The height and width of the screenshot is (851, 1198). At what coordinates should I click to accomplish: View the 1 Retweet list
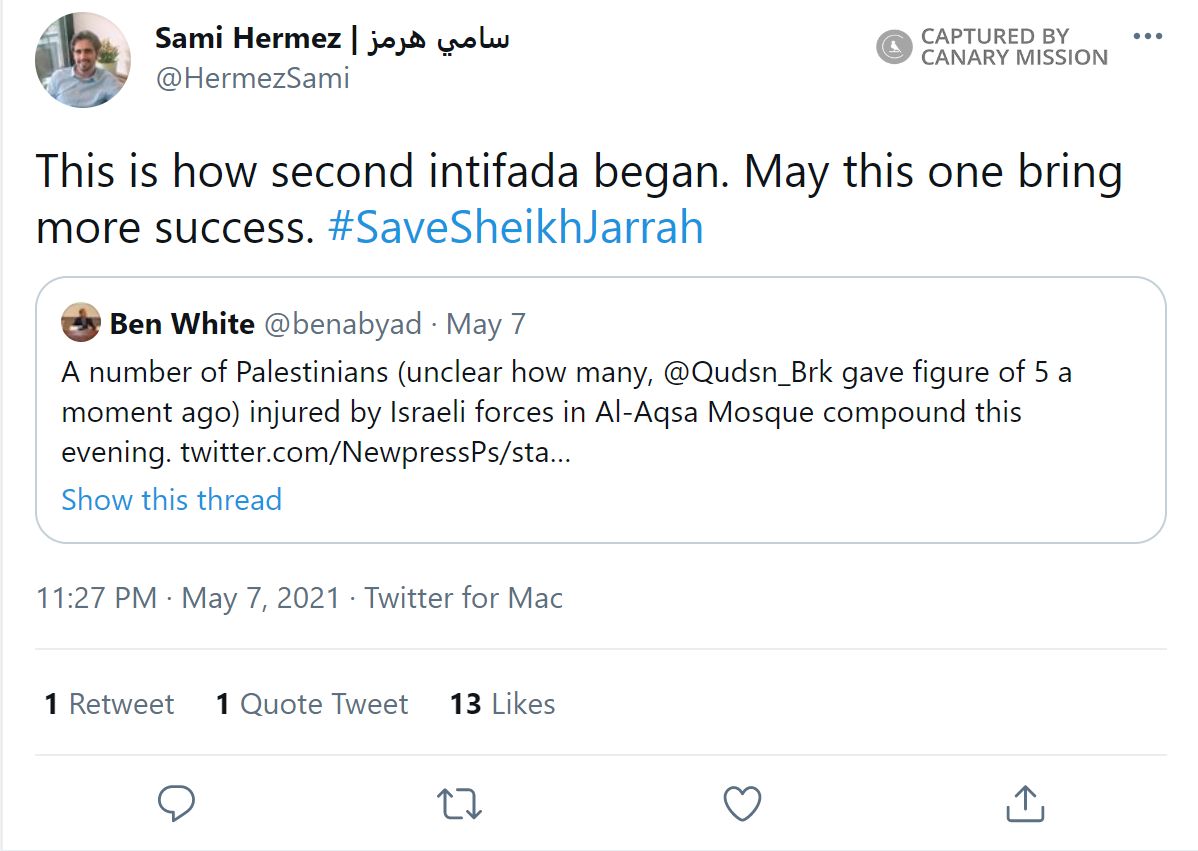(109, 704)
